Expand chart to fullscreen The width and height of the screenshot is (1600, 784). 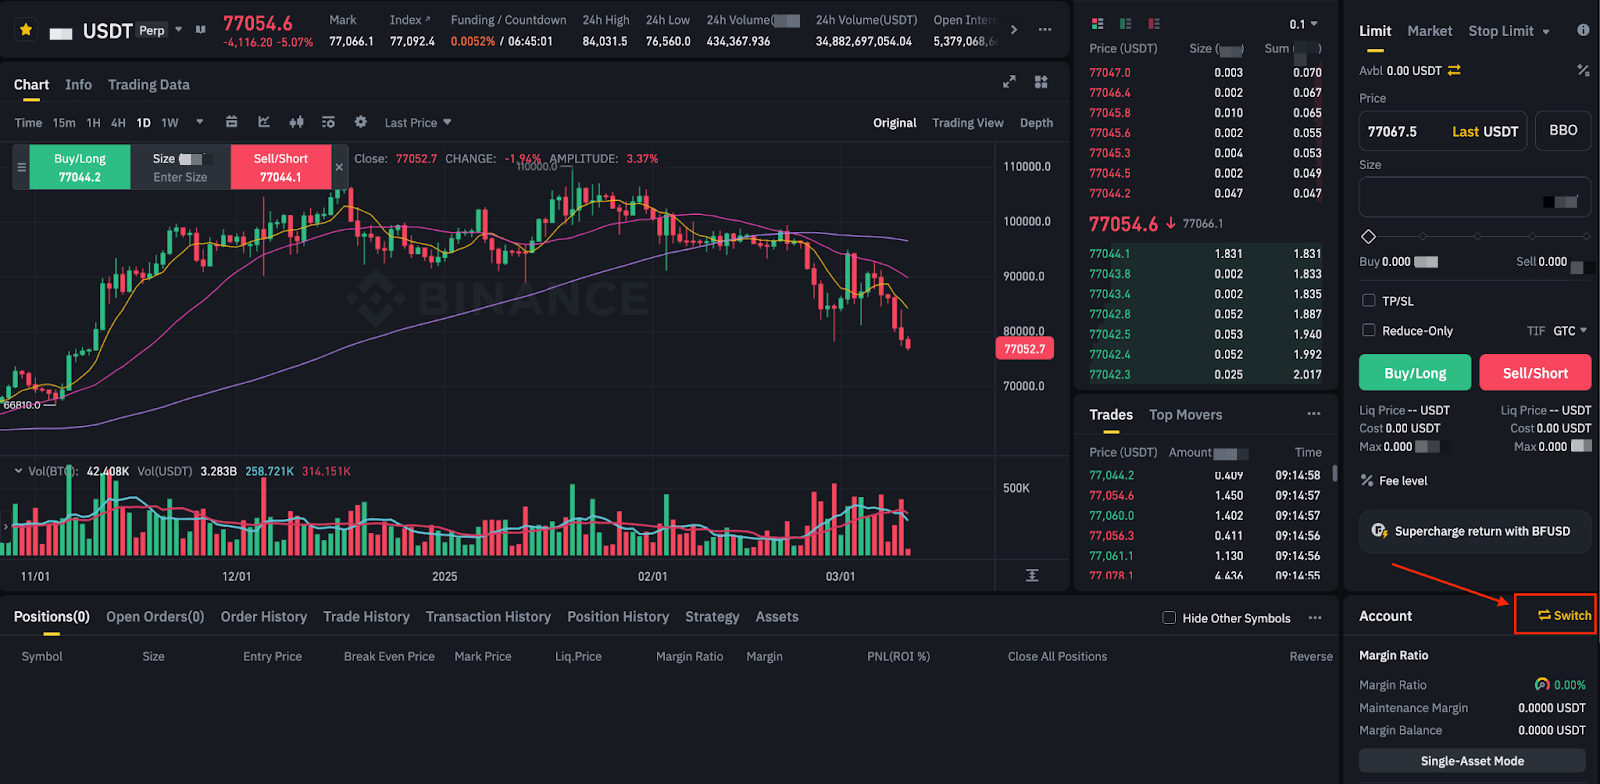point(1009,82)
